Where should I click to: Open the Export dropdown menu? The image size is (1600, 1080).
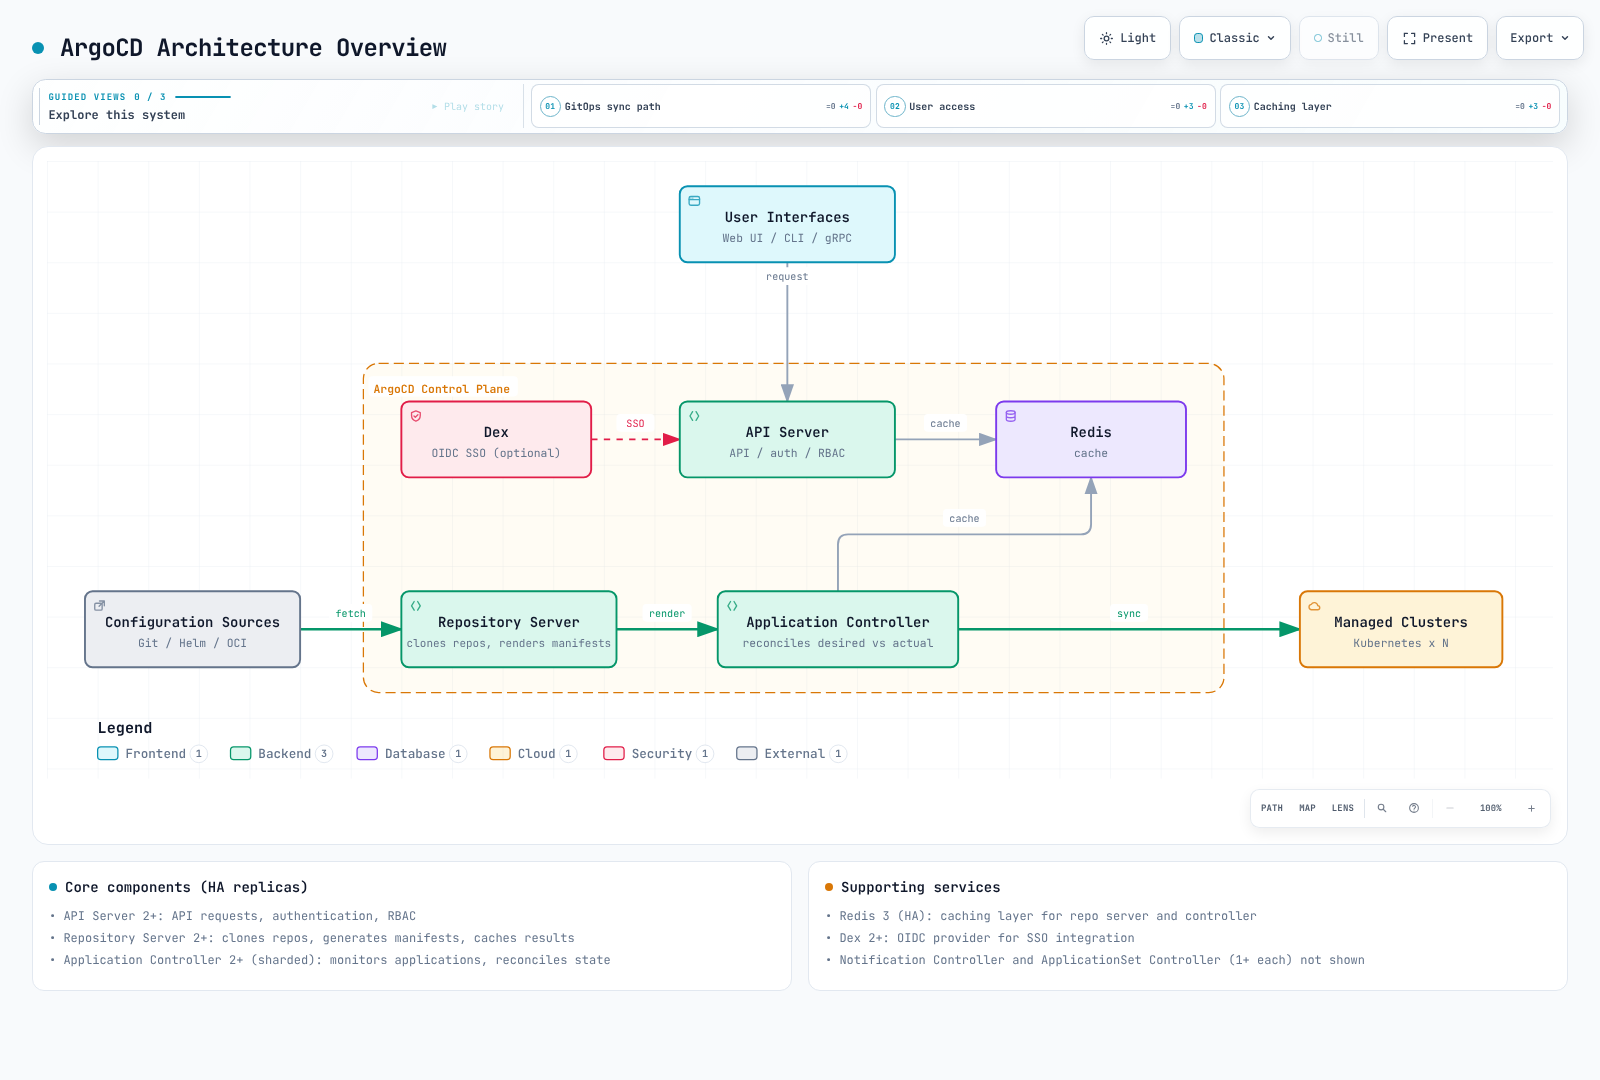tap(1540, 38)
